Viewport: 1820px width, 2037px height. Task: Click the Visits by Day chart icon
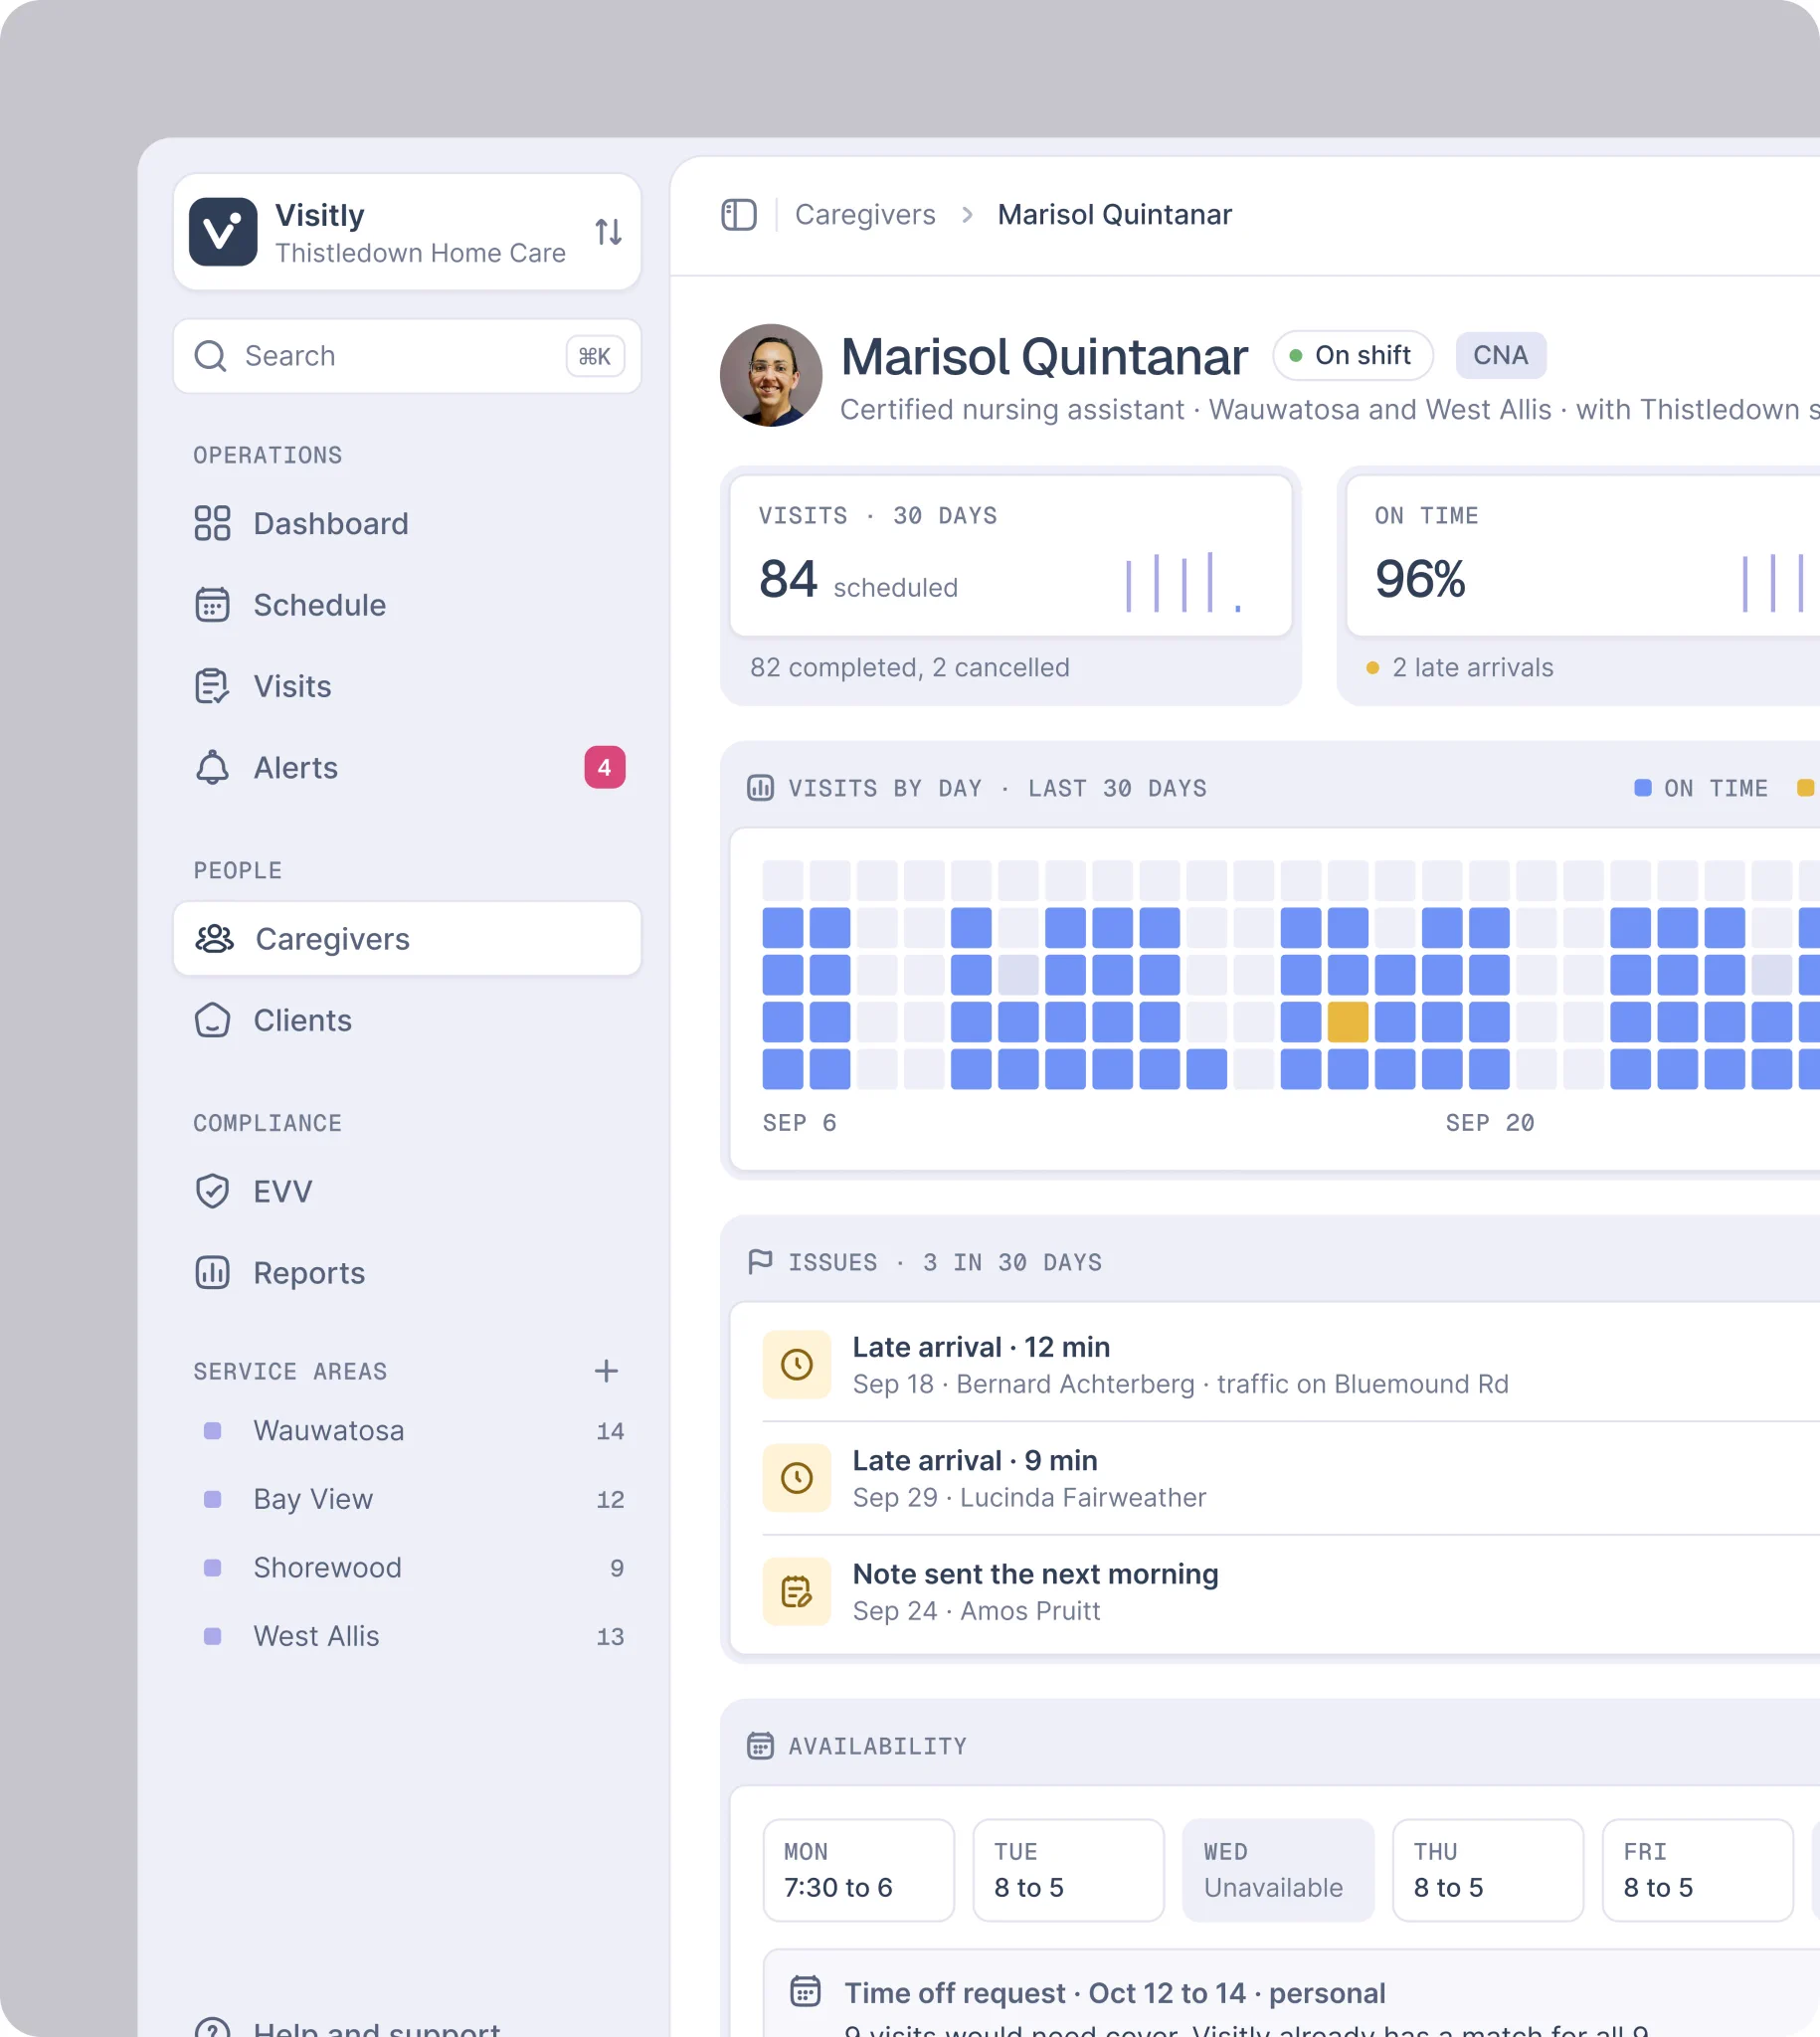(760, 788)
